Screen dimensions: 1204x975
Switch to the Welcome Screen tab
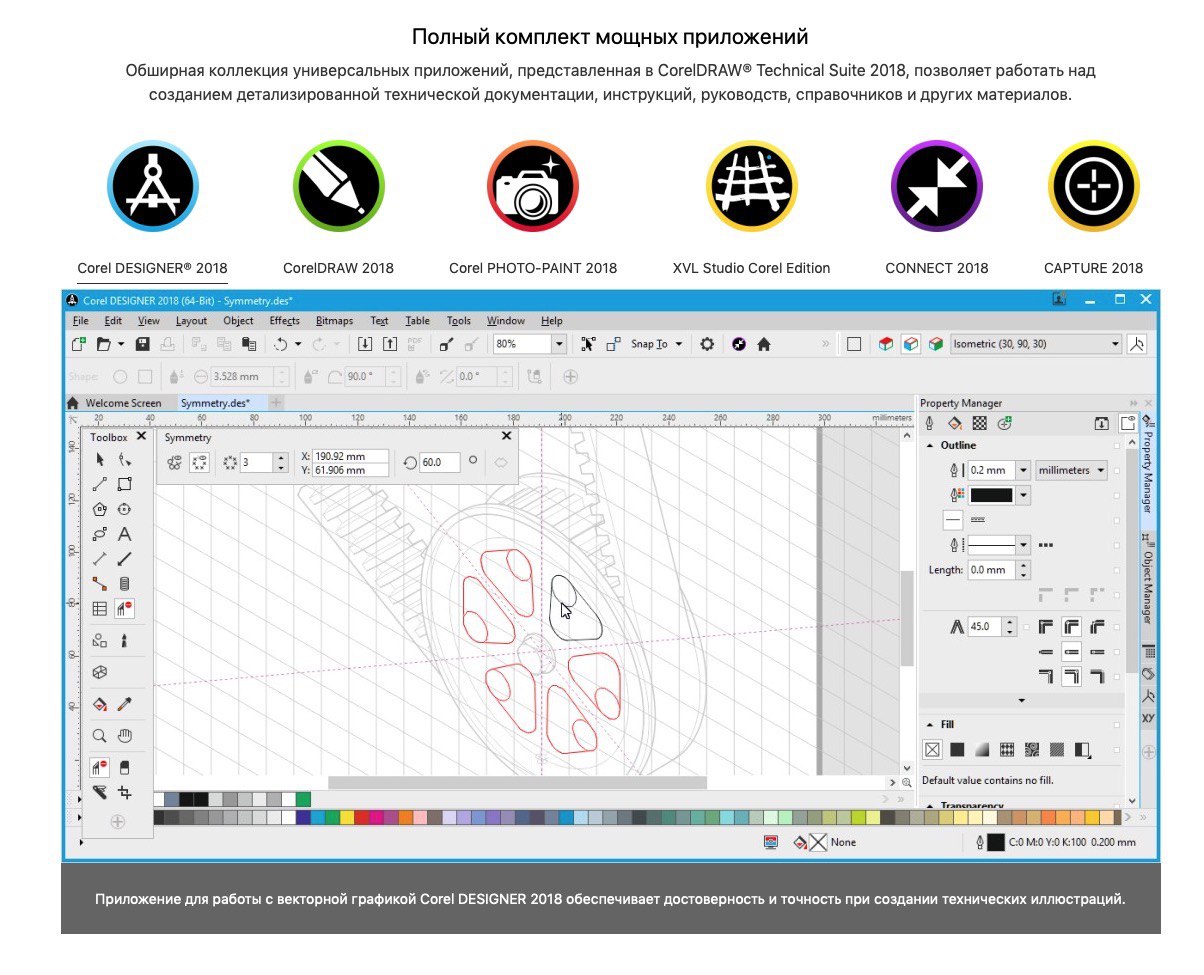[123, 403]
